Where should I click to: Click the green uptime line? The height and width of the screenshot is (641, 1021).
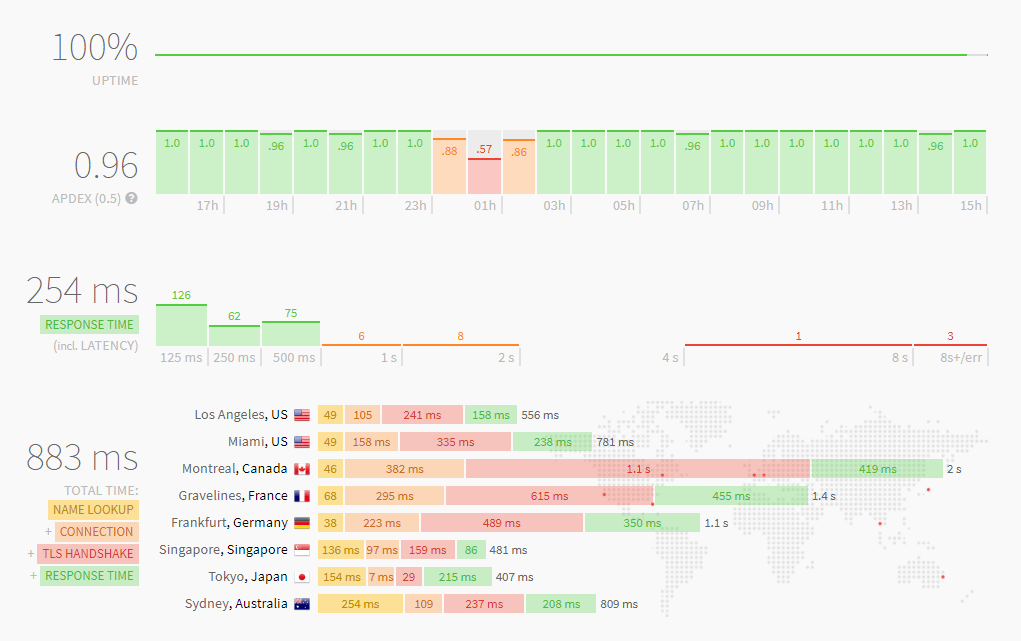pos(560,55)
